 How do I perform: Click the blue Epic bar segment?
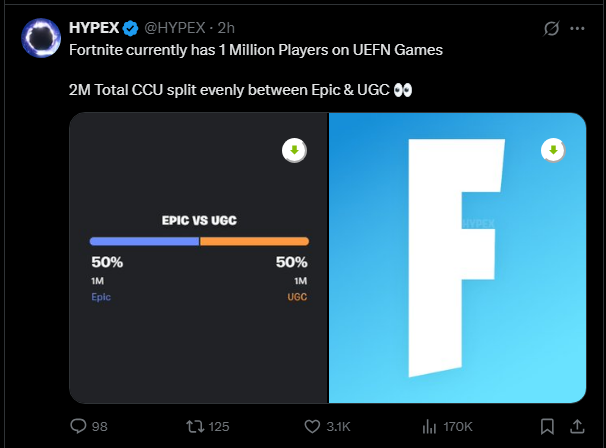pos(144,241)
